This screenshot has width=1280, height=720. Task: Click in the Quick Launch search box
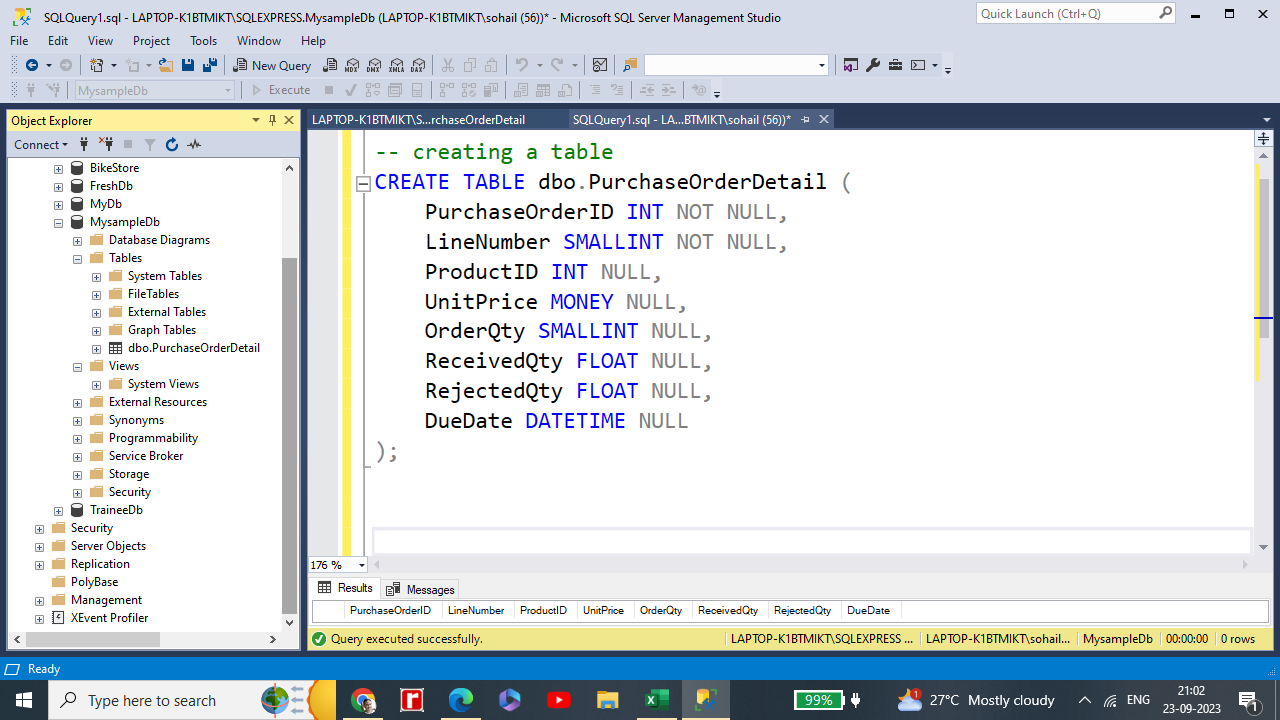pyautogui.click(x=1067, y=13)
